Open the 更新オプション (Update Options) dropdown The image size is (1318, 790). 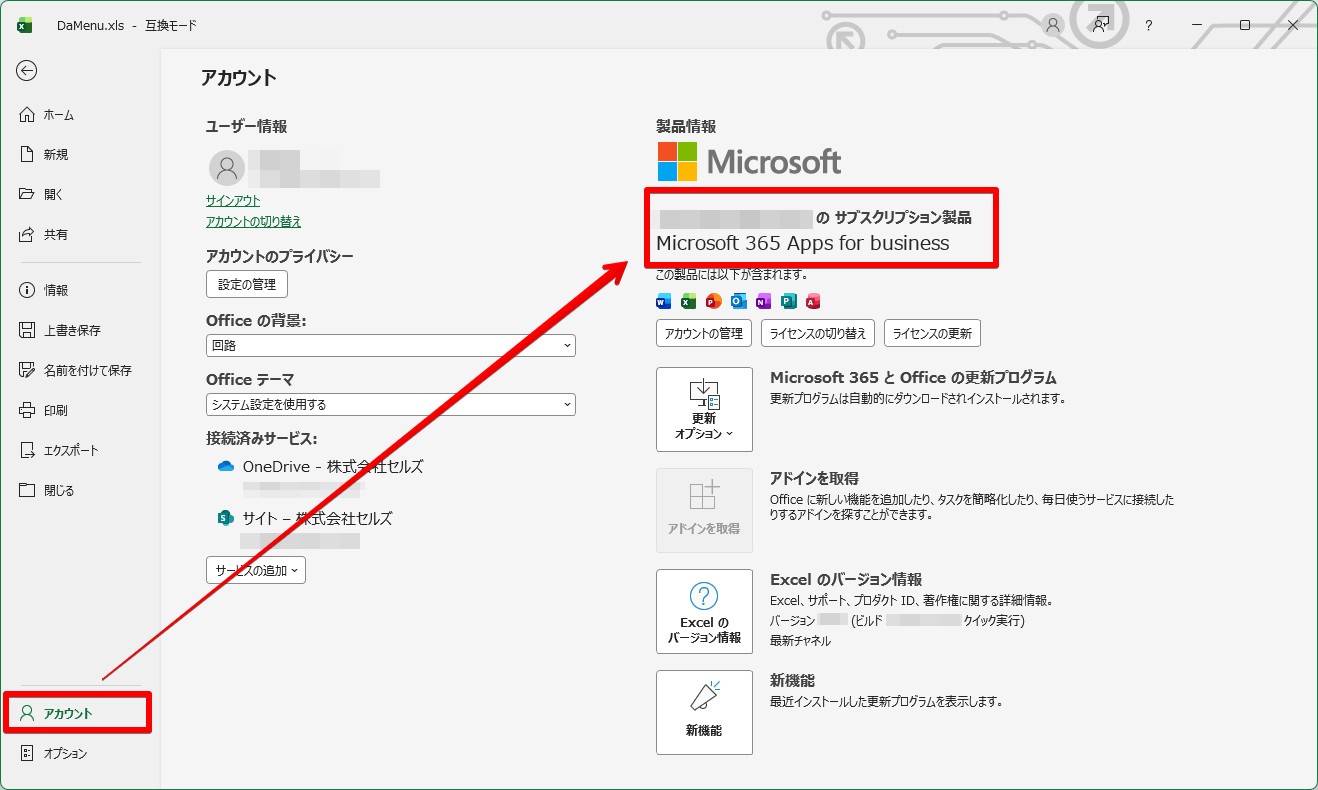coord(704,409)
